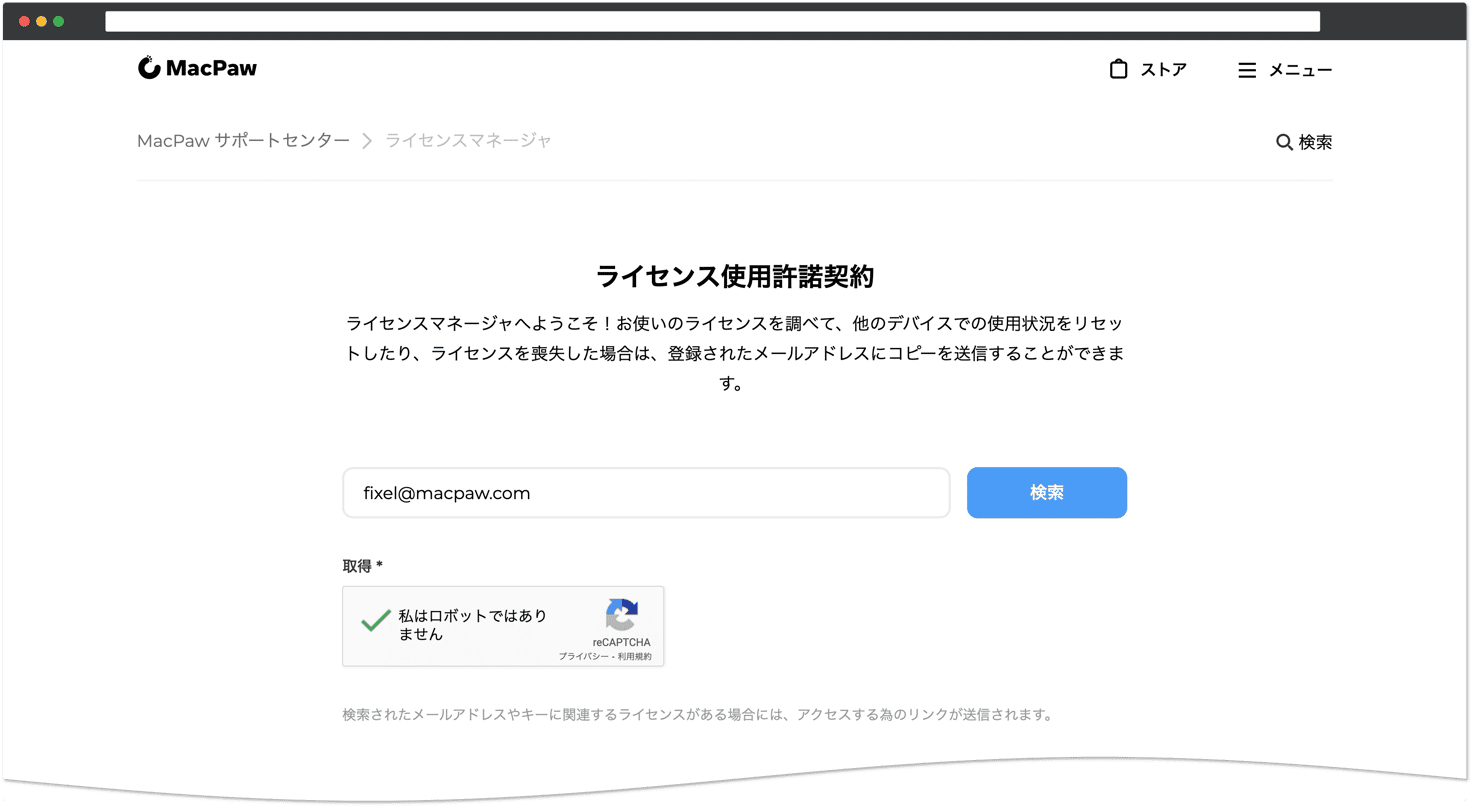1472x807 pixels.
Task: Click the reCAPTCHA logo
Action: pos(621,615)
